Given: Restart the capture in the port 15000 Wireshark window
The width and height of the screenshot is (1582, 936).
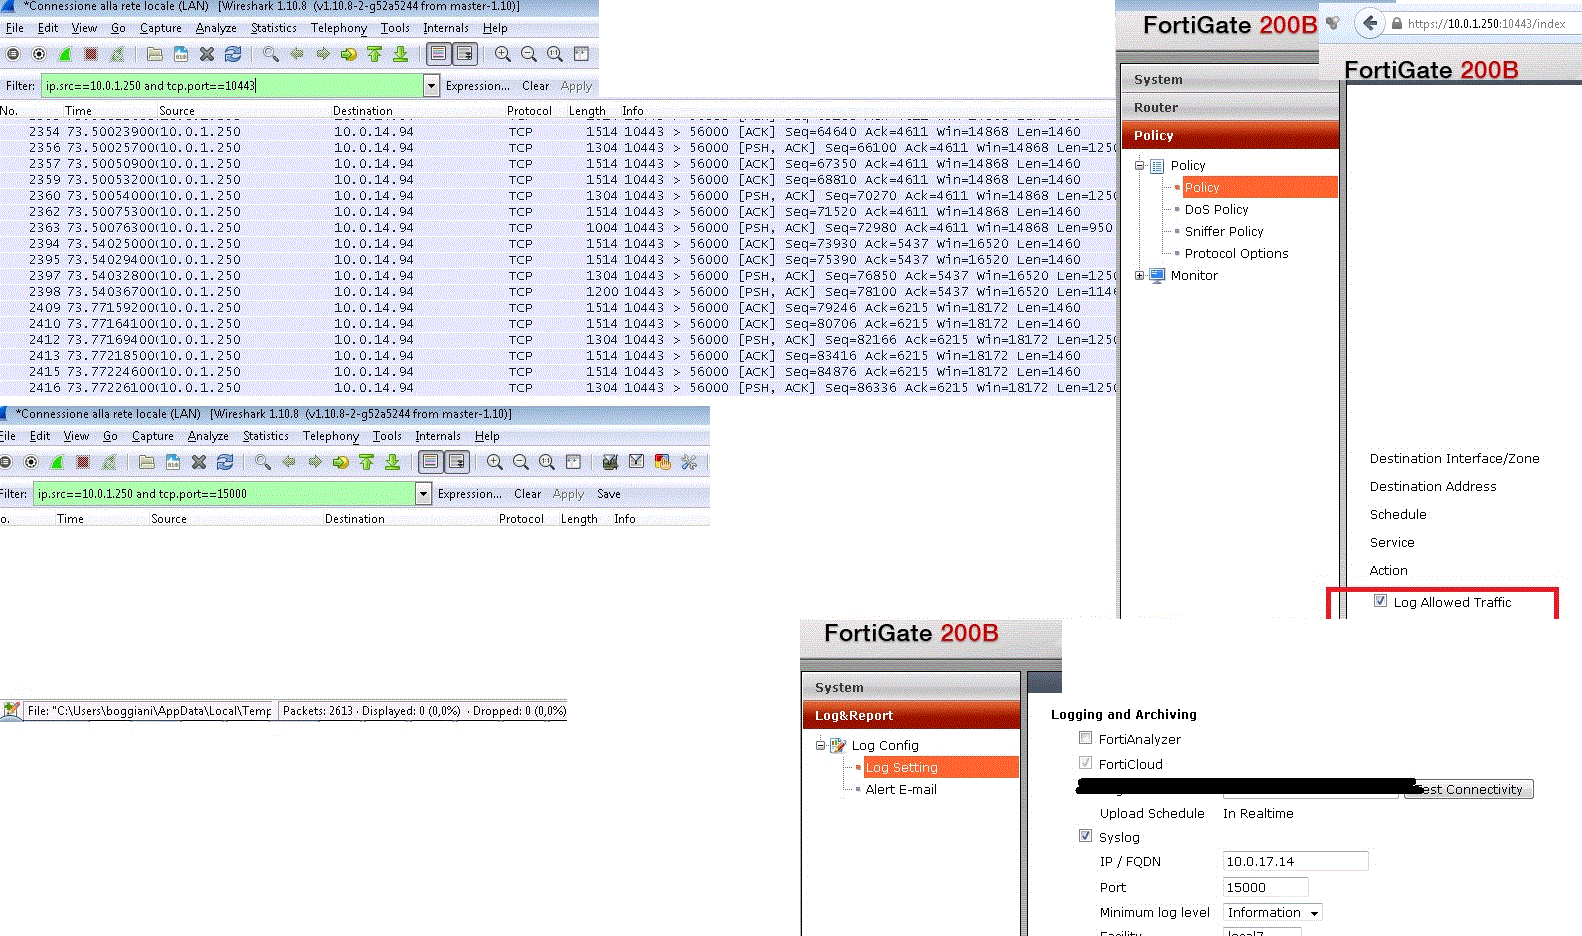Looking at the screenshot, I should point(109,462).
